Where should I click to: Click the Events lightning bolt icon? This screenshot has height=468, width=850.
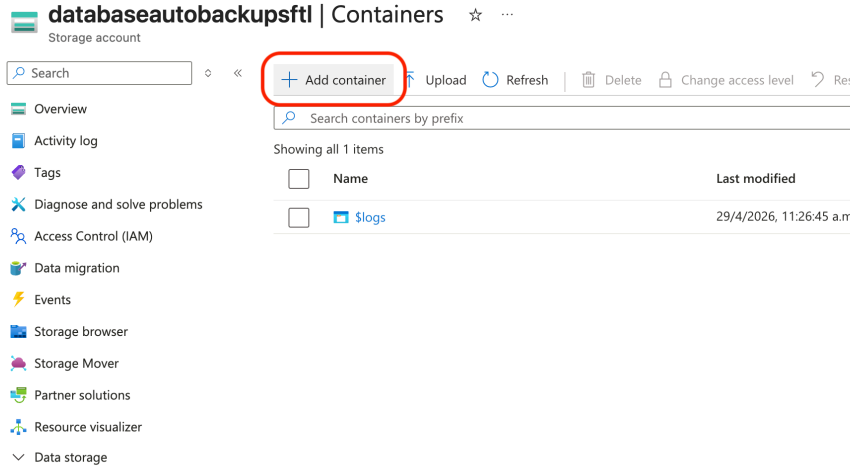point(18,299)
